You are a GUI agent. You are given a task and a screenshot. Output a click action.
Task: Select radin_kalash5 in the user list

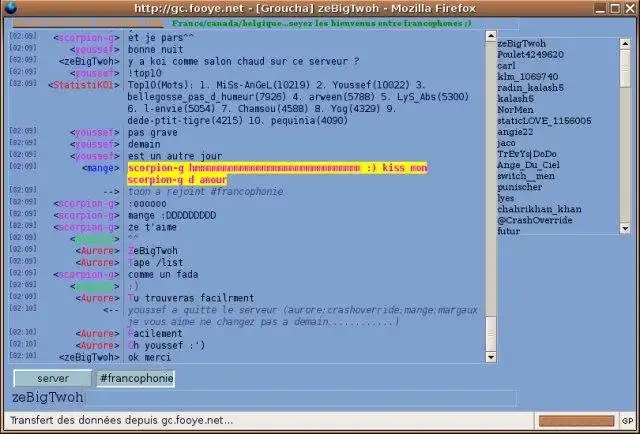click(530, 87)
